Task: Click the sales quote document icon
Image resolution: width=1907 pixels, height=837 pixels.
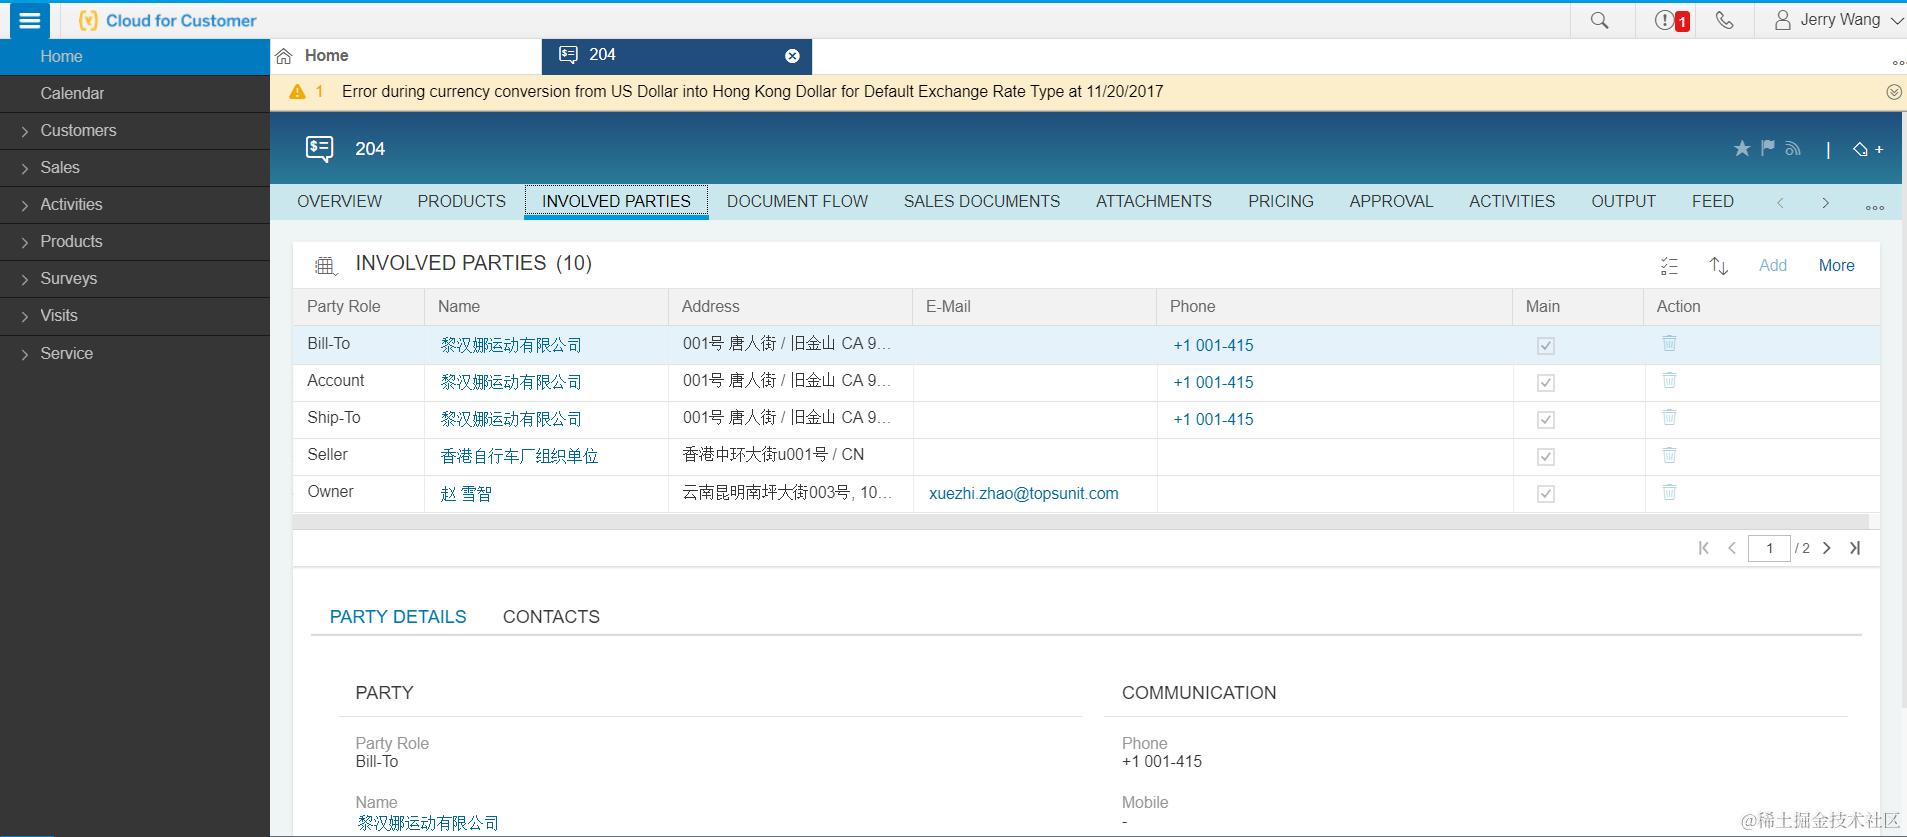Action: [x=319, y=149]
